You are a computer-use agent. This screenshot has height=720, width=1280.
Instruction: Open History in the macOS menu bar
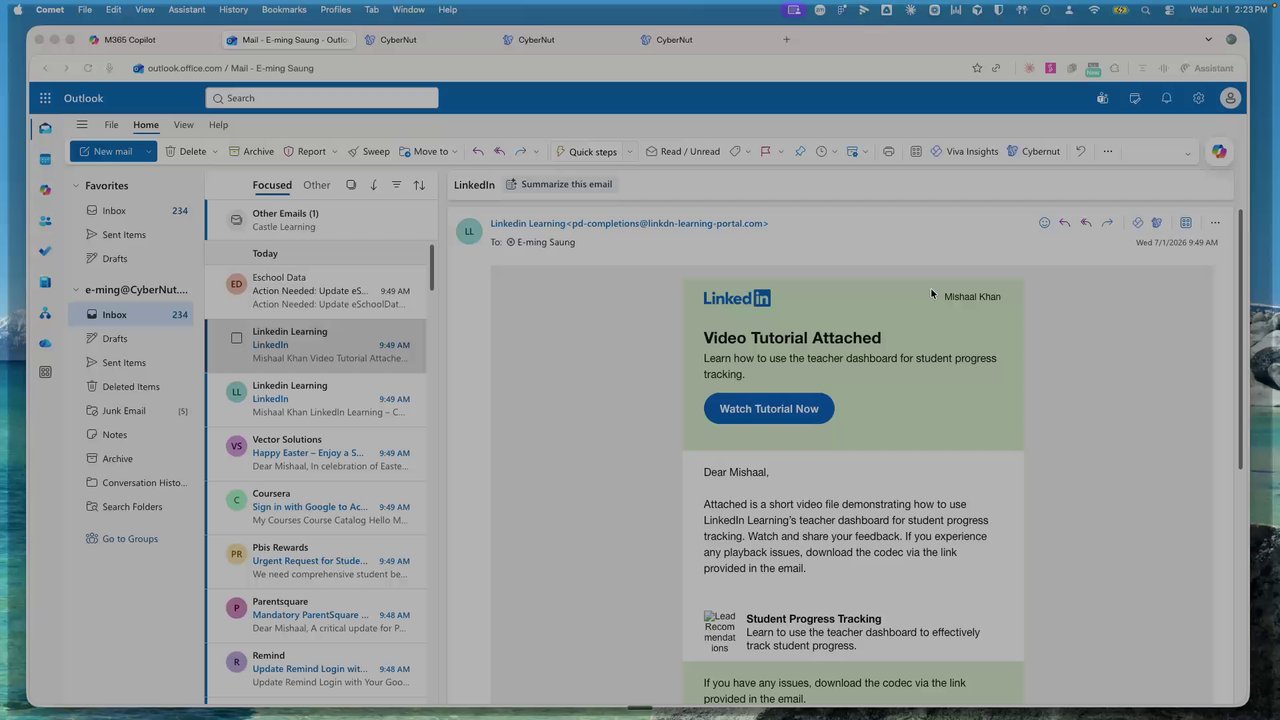click(x=233, y=10)
